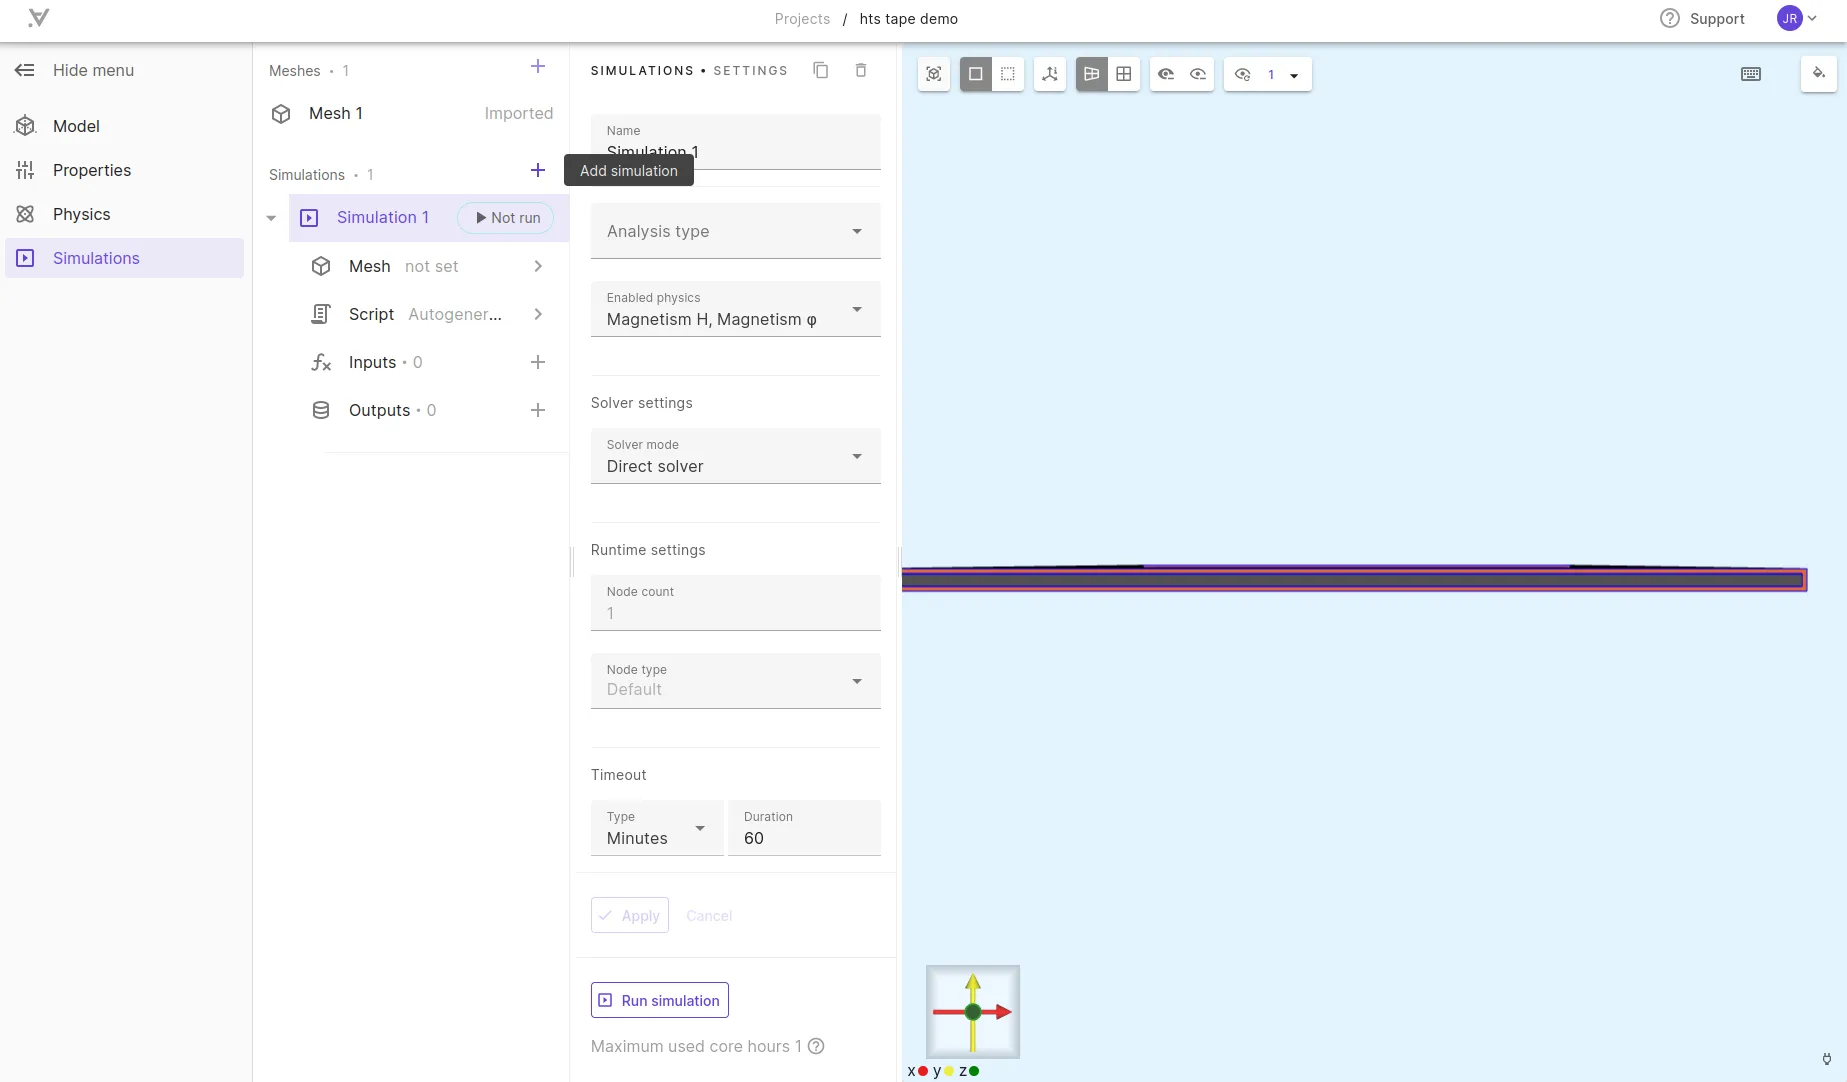The width and height of the screenshot is (1847, 1082).
Task: Select the solid box selection mode
Action: pos(976,74)
